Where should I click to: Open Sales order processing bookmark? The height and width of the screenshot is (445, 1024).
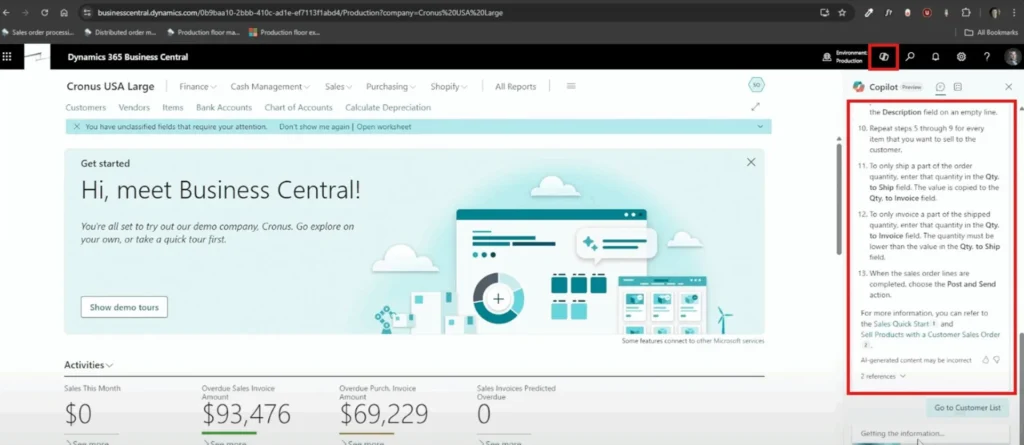pyautogui.click(x=39, y=32)
